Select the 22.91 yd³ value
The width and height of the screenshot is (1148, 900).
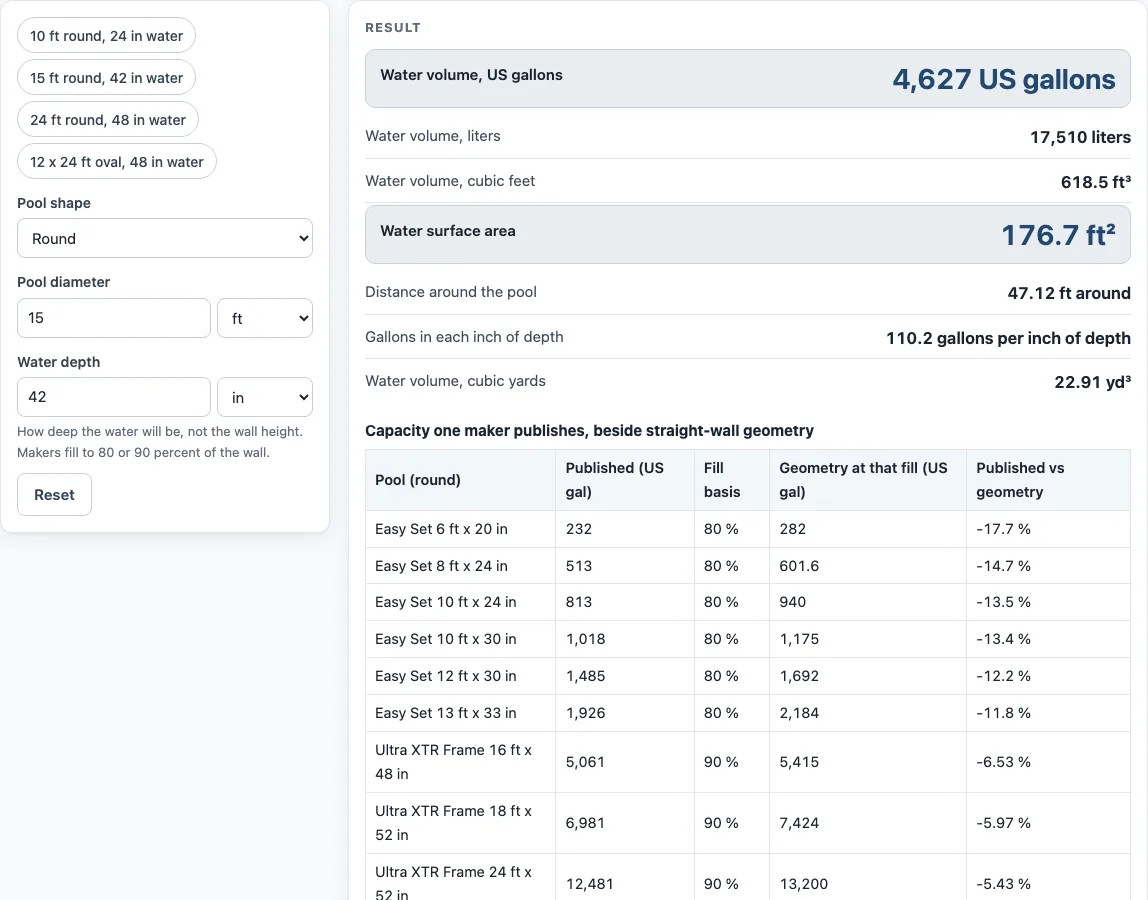(x=1092, y=382)
